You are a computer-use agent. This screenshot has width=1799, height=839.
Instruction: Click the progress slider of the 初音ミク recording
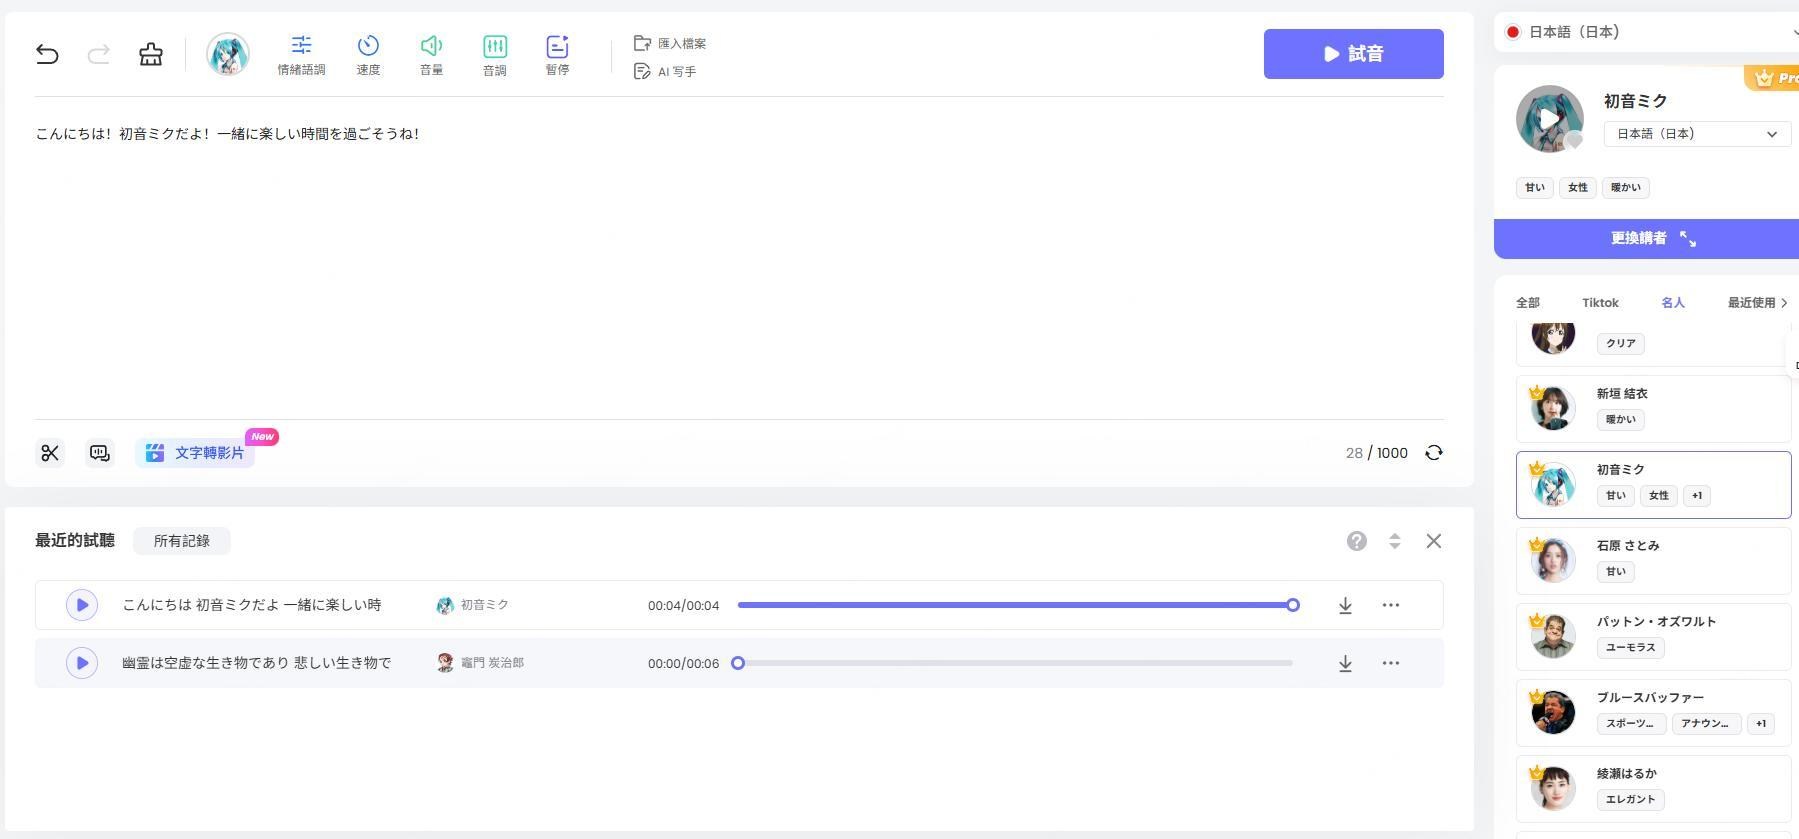point(1015,605)
